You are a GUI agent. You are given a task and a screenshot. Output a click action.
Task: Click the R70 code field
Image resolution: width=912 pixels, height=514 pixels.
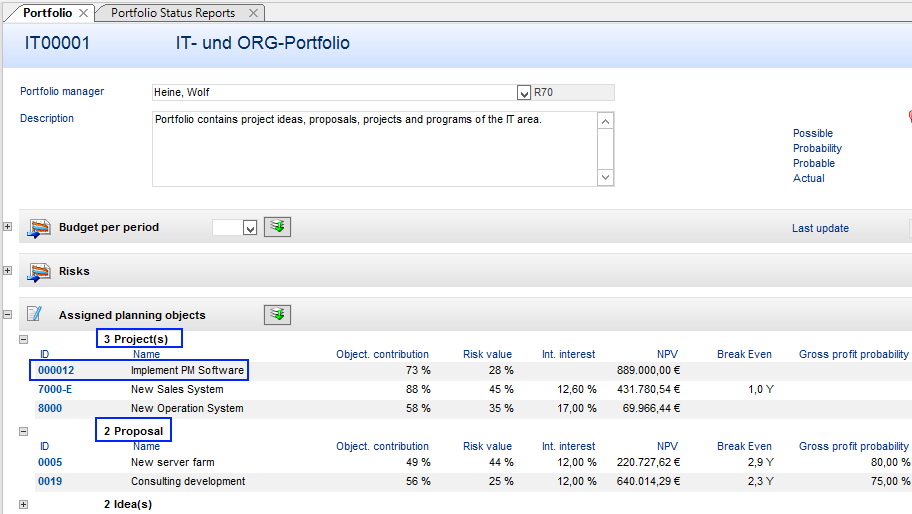(573, 92)
